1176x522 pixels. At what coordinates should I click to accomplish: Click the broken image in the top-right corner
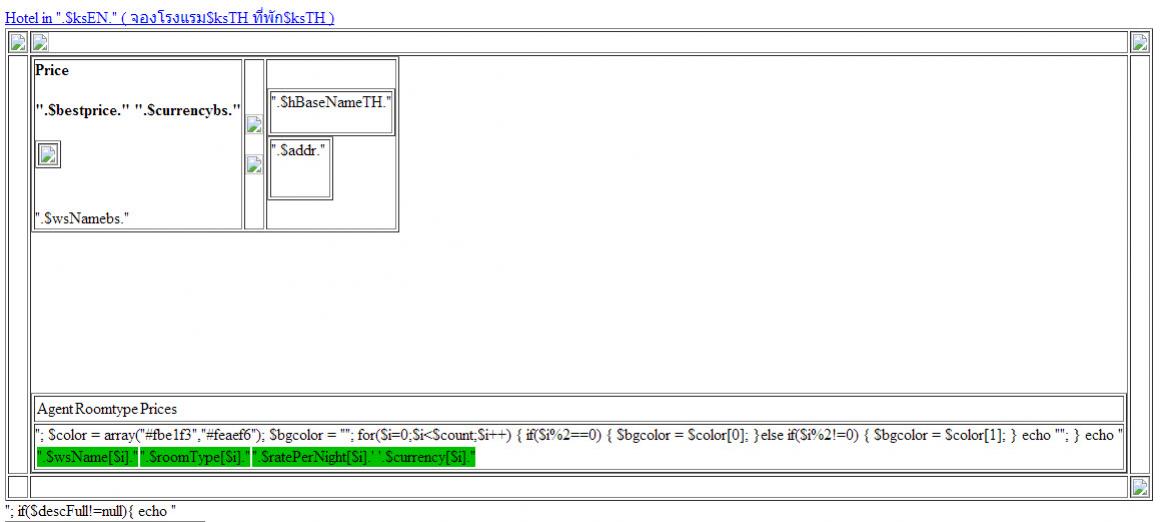(1140, 43)
